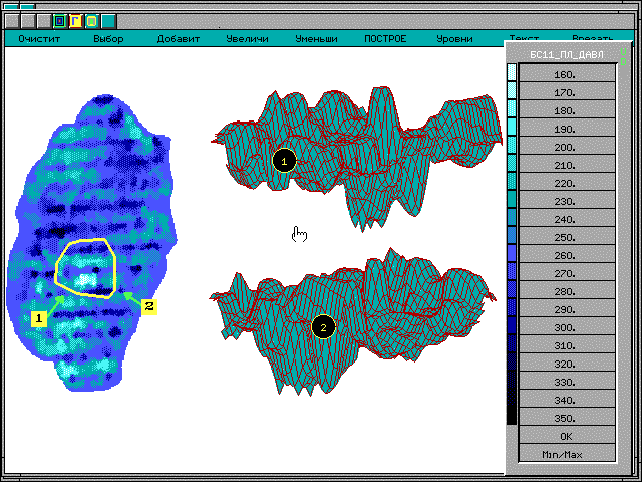Click the plain teal toolbar button

click(108, 20)
